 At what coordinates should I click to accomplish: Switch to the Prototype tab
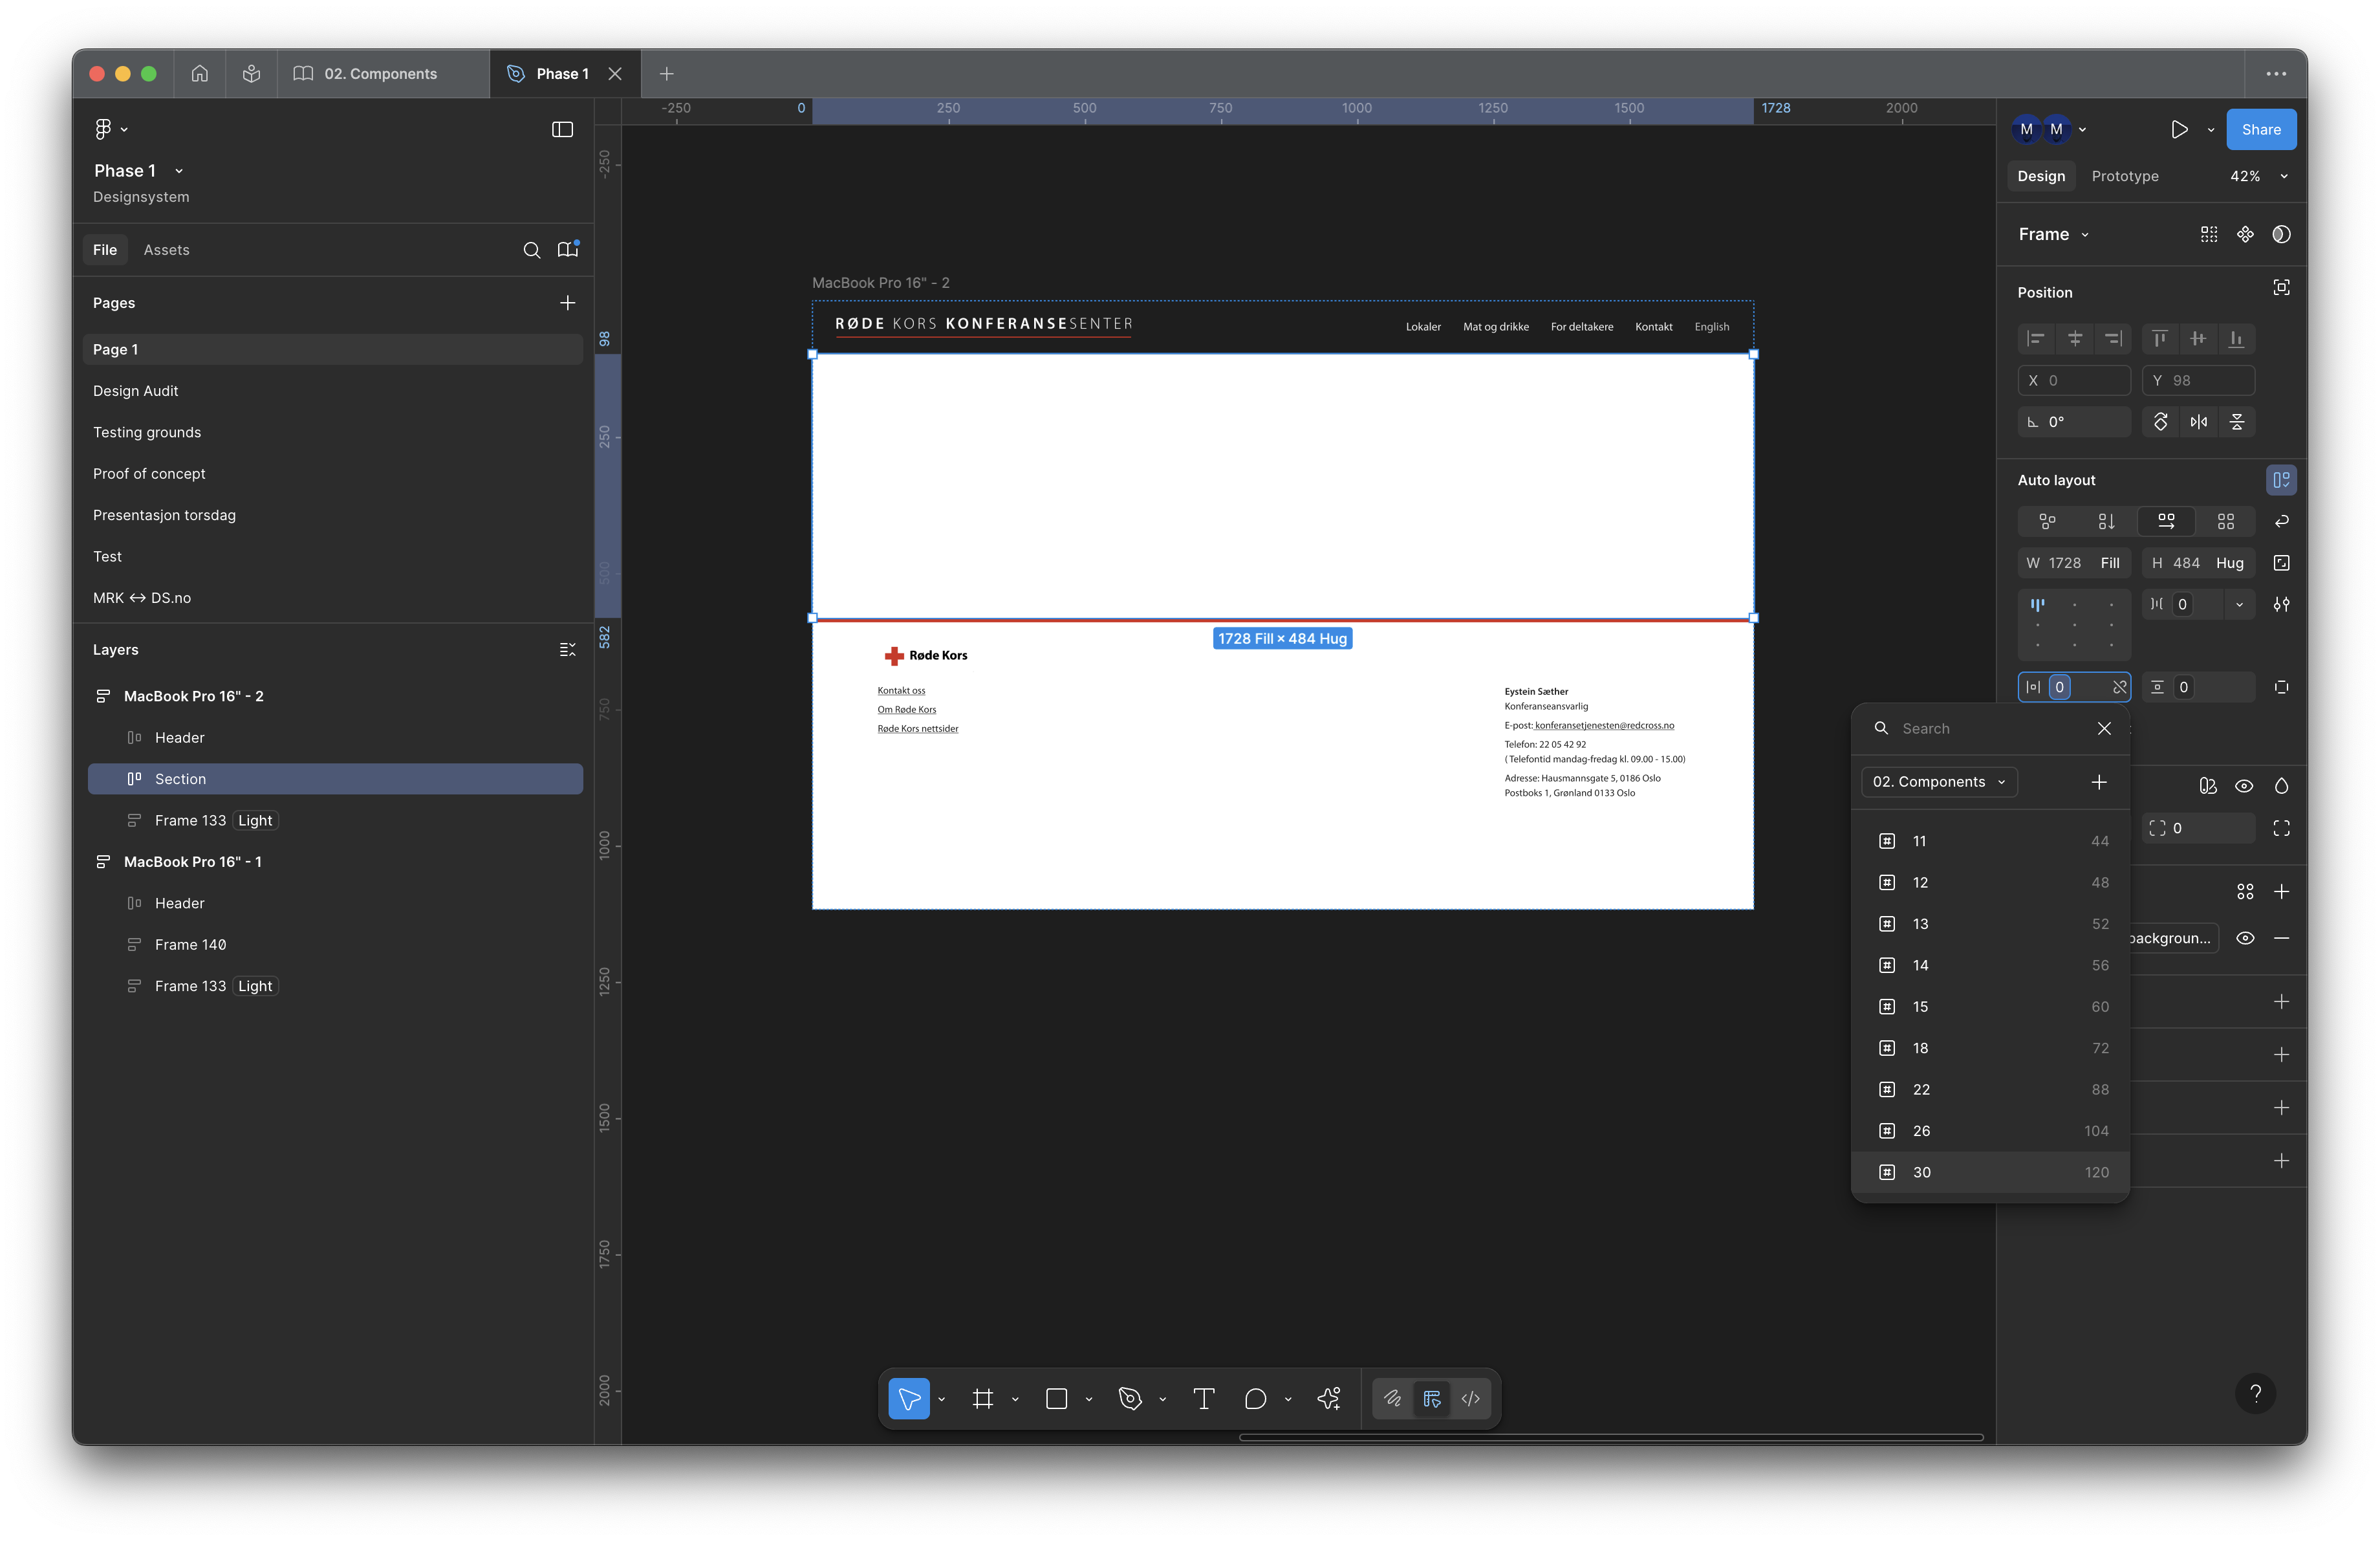pos(2124,176)
